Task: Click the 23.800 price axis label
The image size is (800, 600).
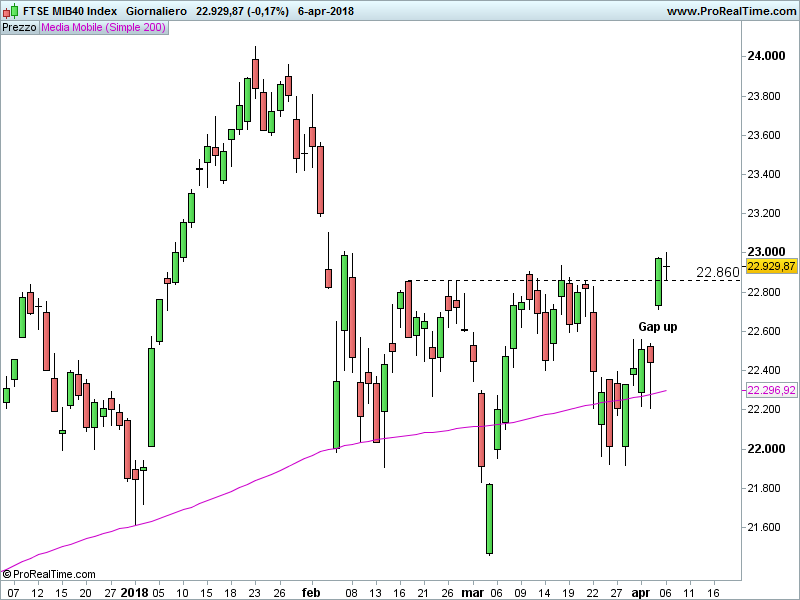Action: (764, 96)
